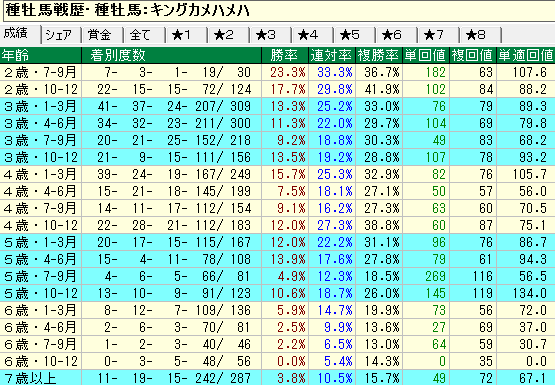Viewport: 555px width, 385px height.
Task: Sort by the 連対率 column header
Action: pos(332,55)
